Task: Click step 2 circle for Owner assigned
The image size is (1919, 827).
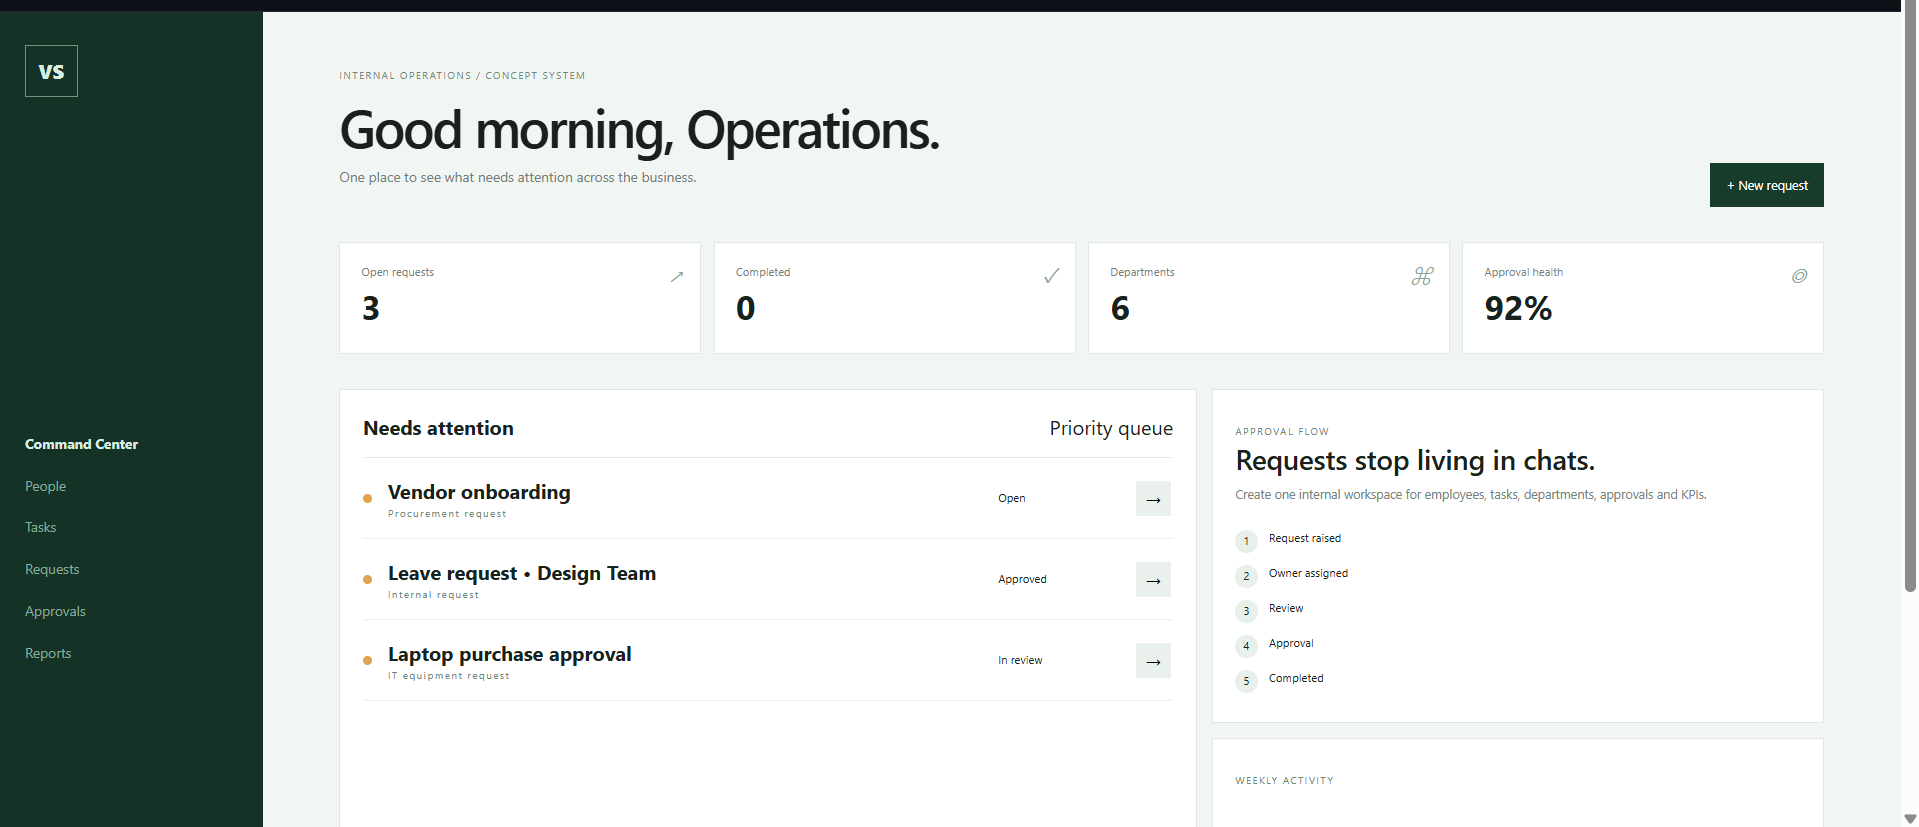Action: click(1246, 576)
